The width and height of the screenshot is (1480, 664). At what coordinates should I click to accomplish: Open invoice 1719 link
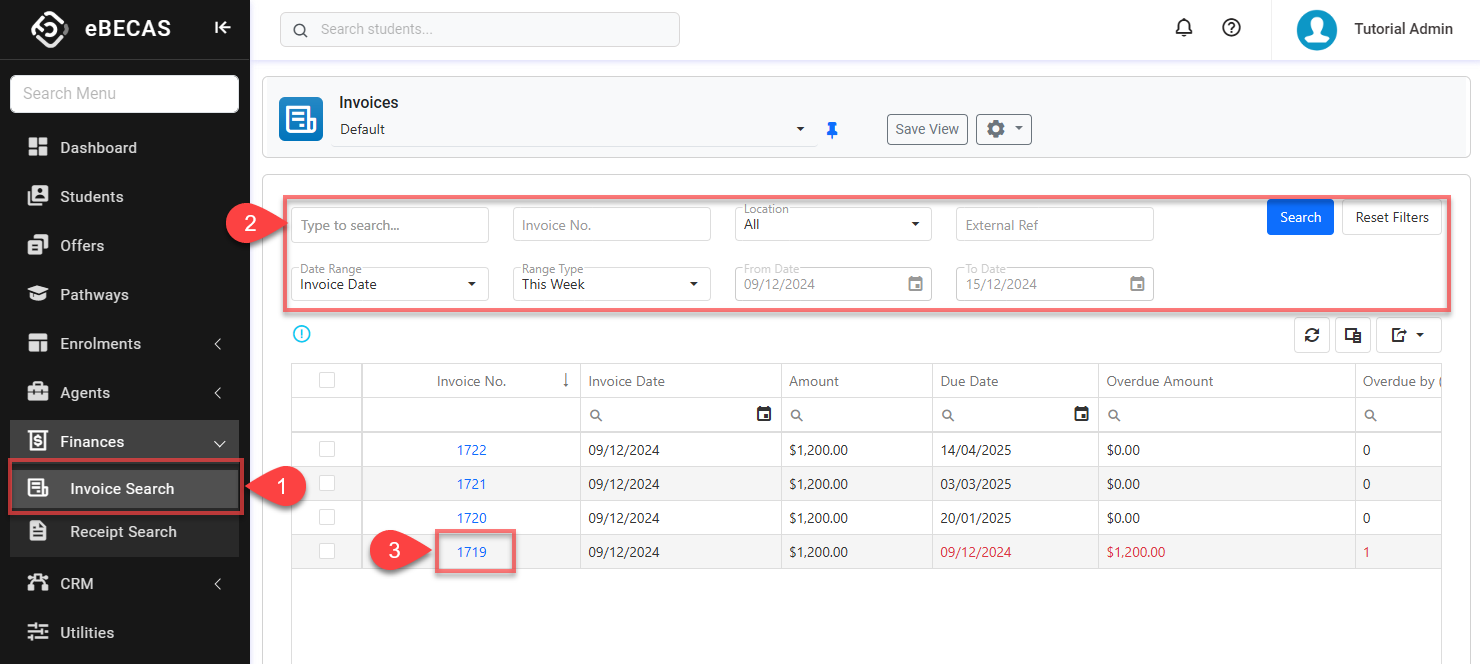[471, 552]
